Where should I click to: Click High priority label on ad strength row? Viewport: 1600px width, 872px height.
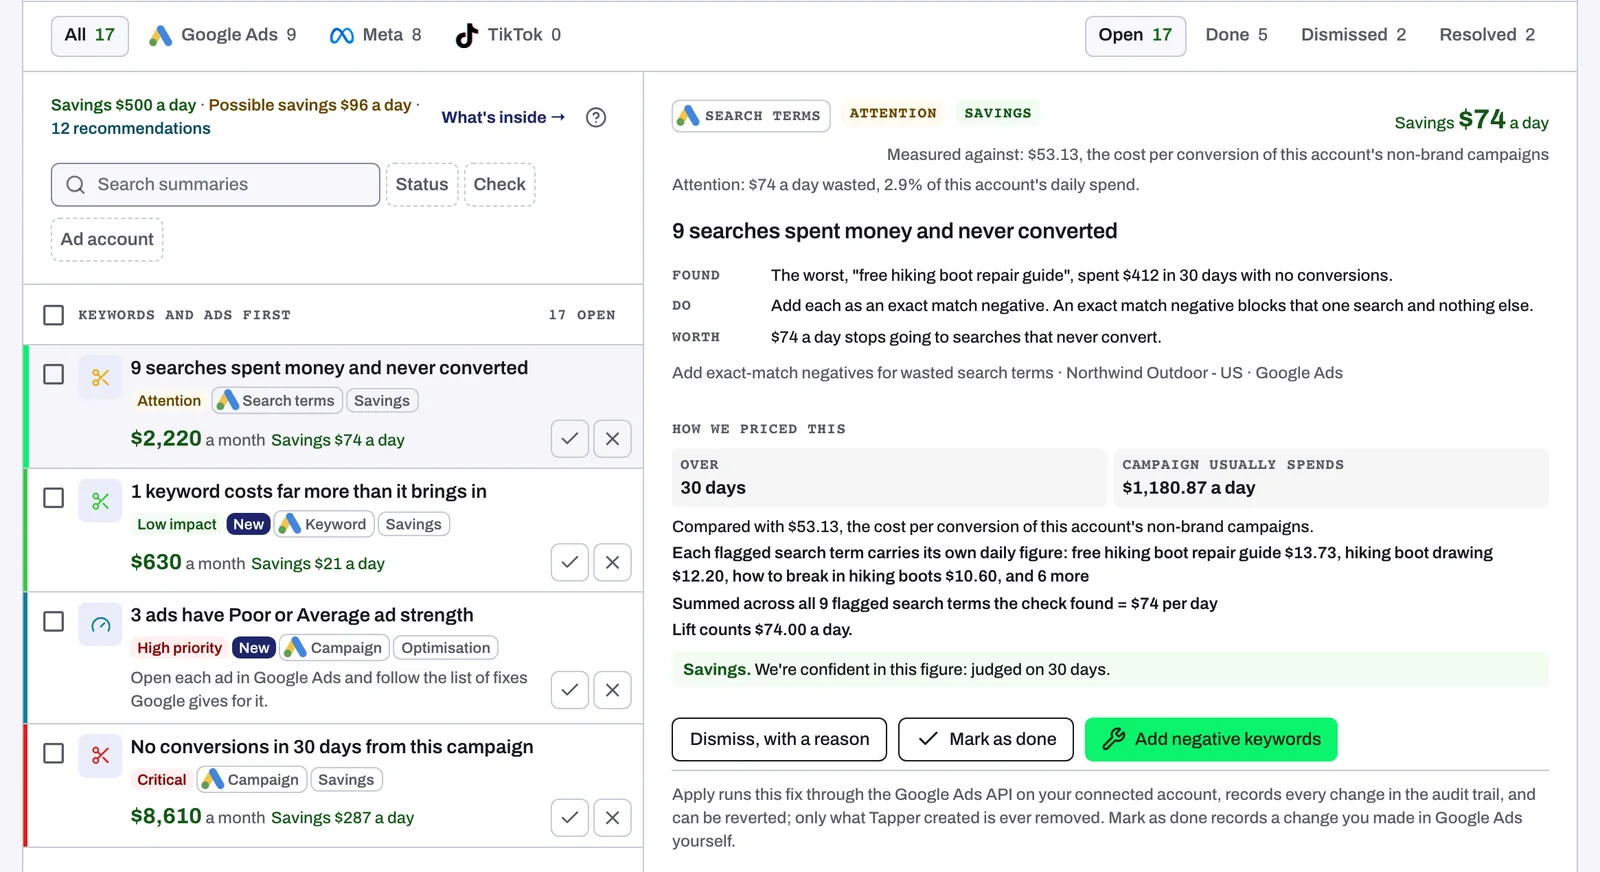180,648
